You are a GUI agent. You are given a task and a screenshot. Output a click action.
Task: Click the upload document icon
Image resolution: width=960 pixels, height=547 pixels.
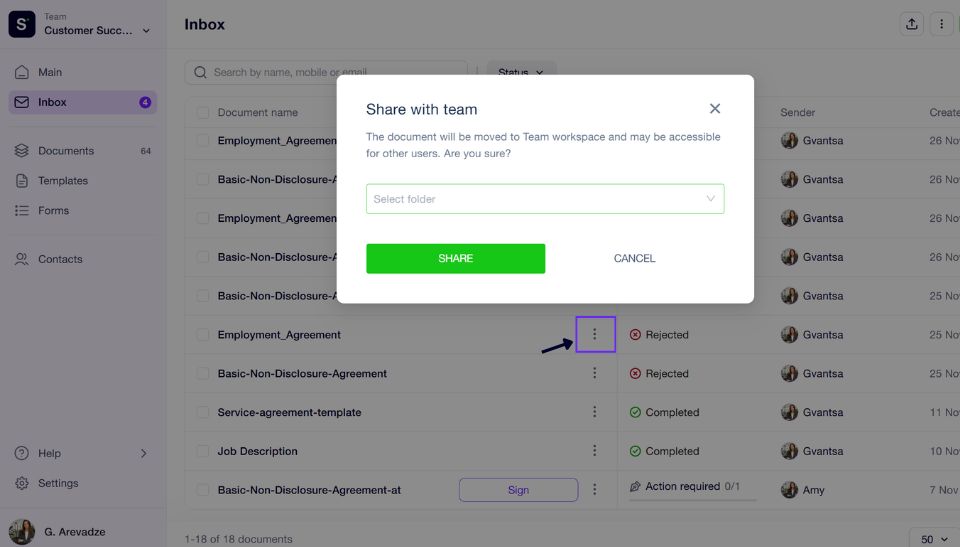point(912,25)
